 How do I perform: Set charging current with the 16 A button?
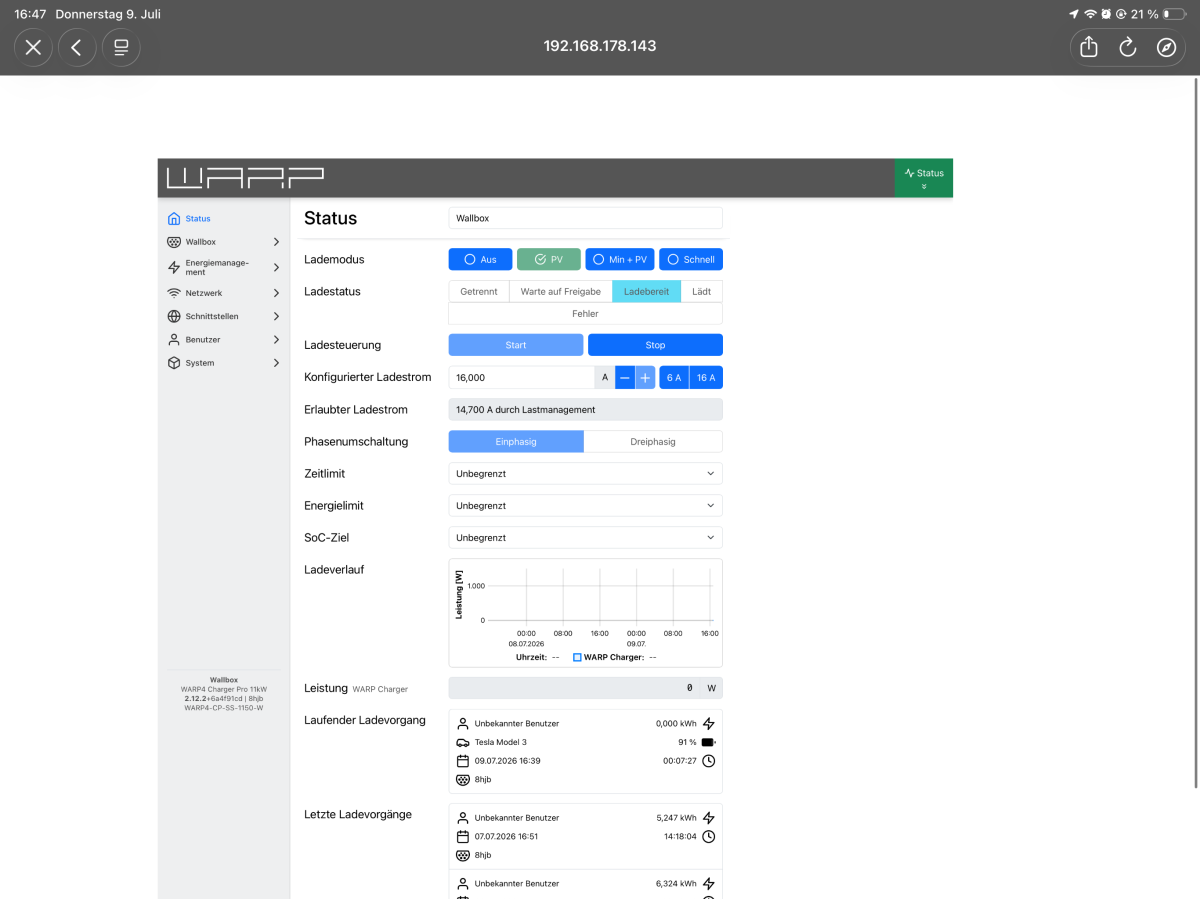tap(706, 377)
